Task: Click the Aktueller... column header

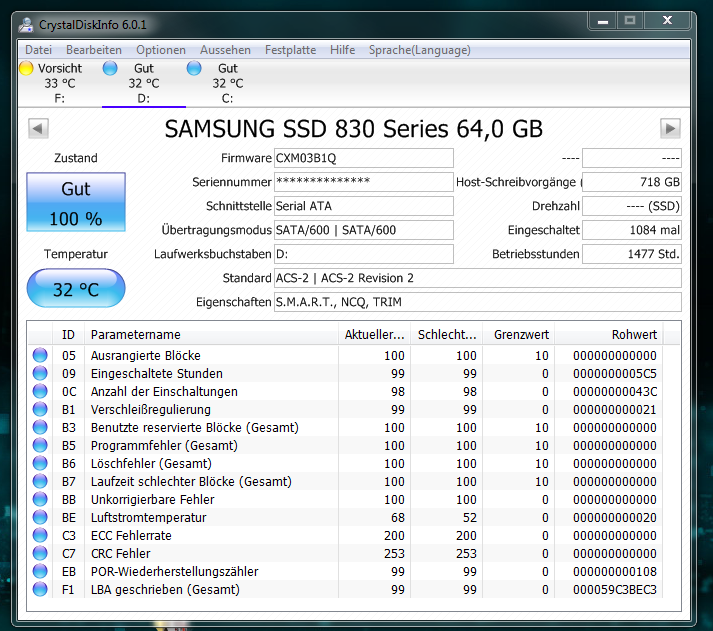Action: click(374, 335)
